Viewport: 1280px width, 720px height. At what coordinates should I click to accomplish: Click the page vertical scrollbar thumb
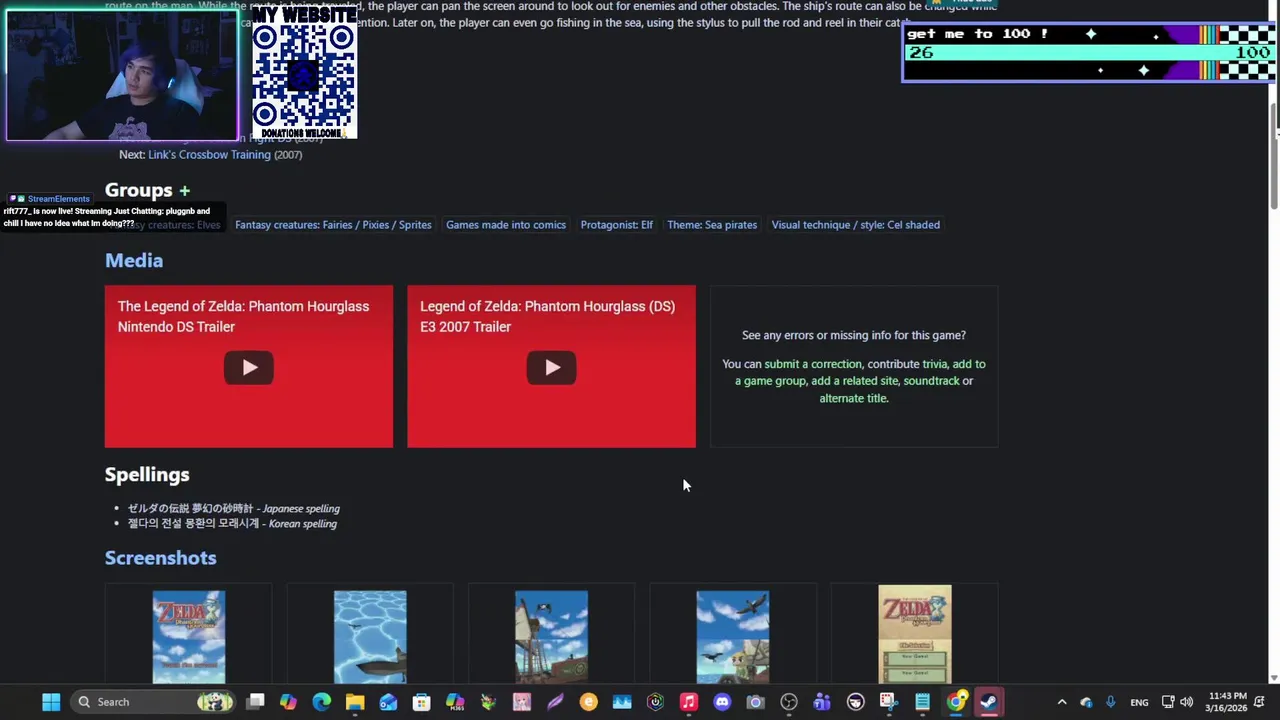pyautogui.click(x=1274, y=155)
